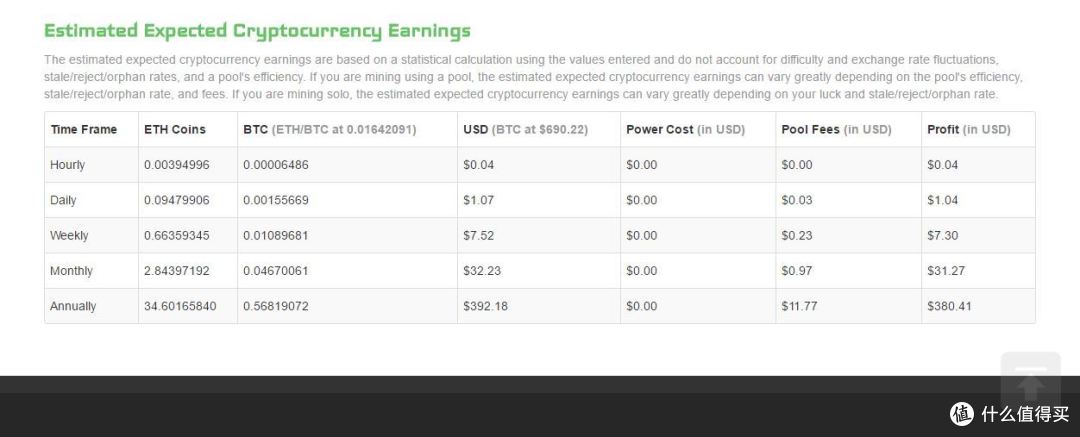Click the Pool Fees column header
Image resolution: width=1080 pixels, height=437 pixels.
836,130
